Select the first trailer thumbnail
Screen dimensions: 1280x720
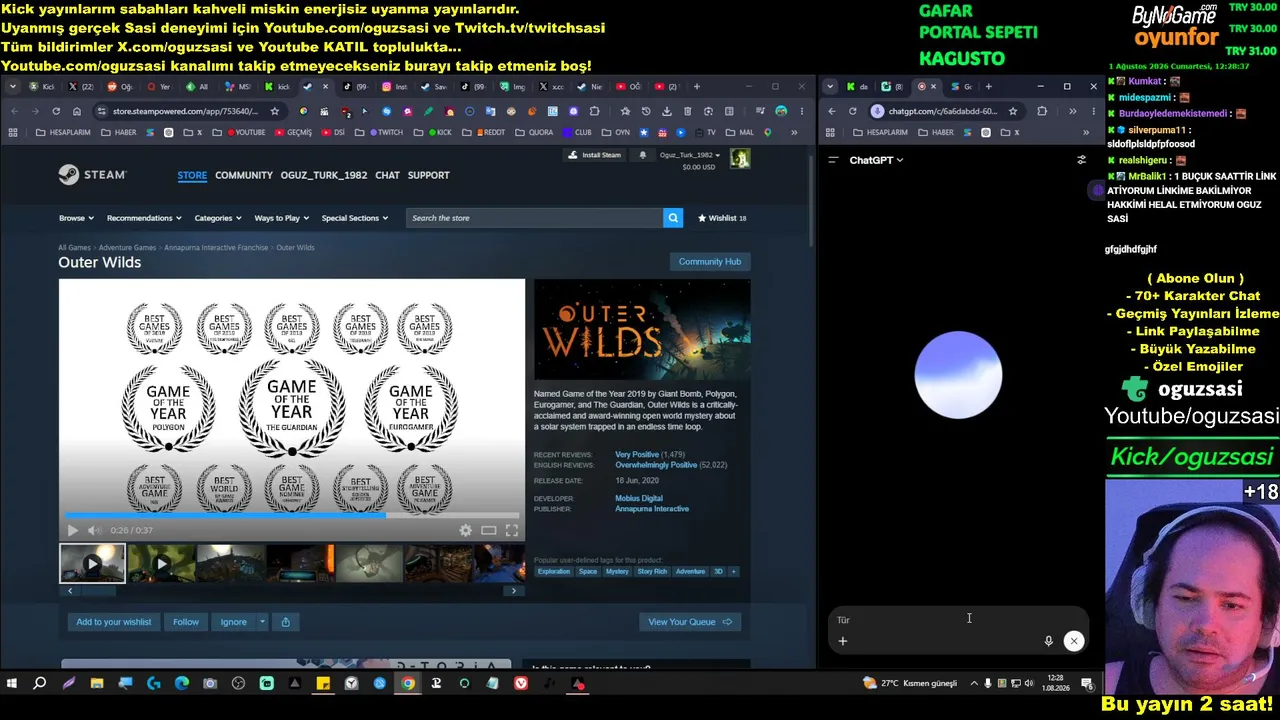[92, 564]
